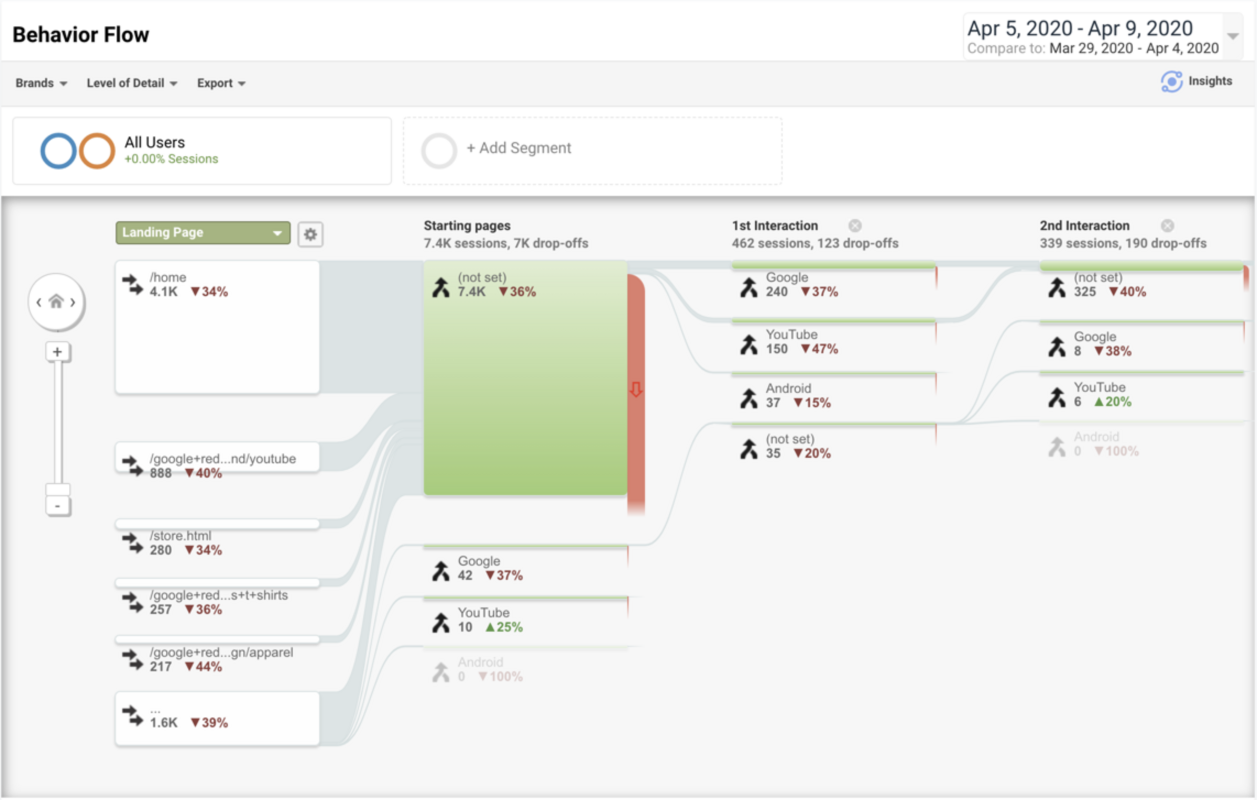Open the Landing Page dimension dropdown
This screenshot has width=1257, height=800.
coord(202,232)
